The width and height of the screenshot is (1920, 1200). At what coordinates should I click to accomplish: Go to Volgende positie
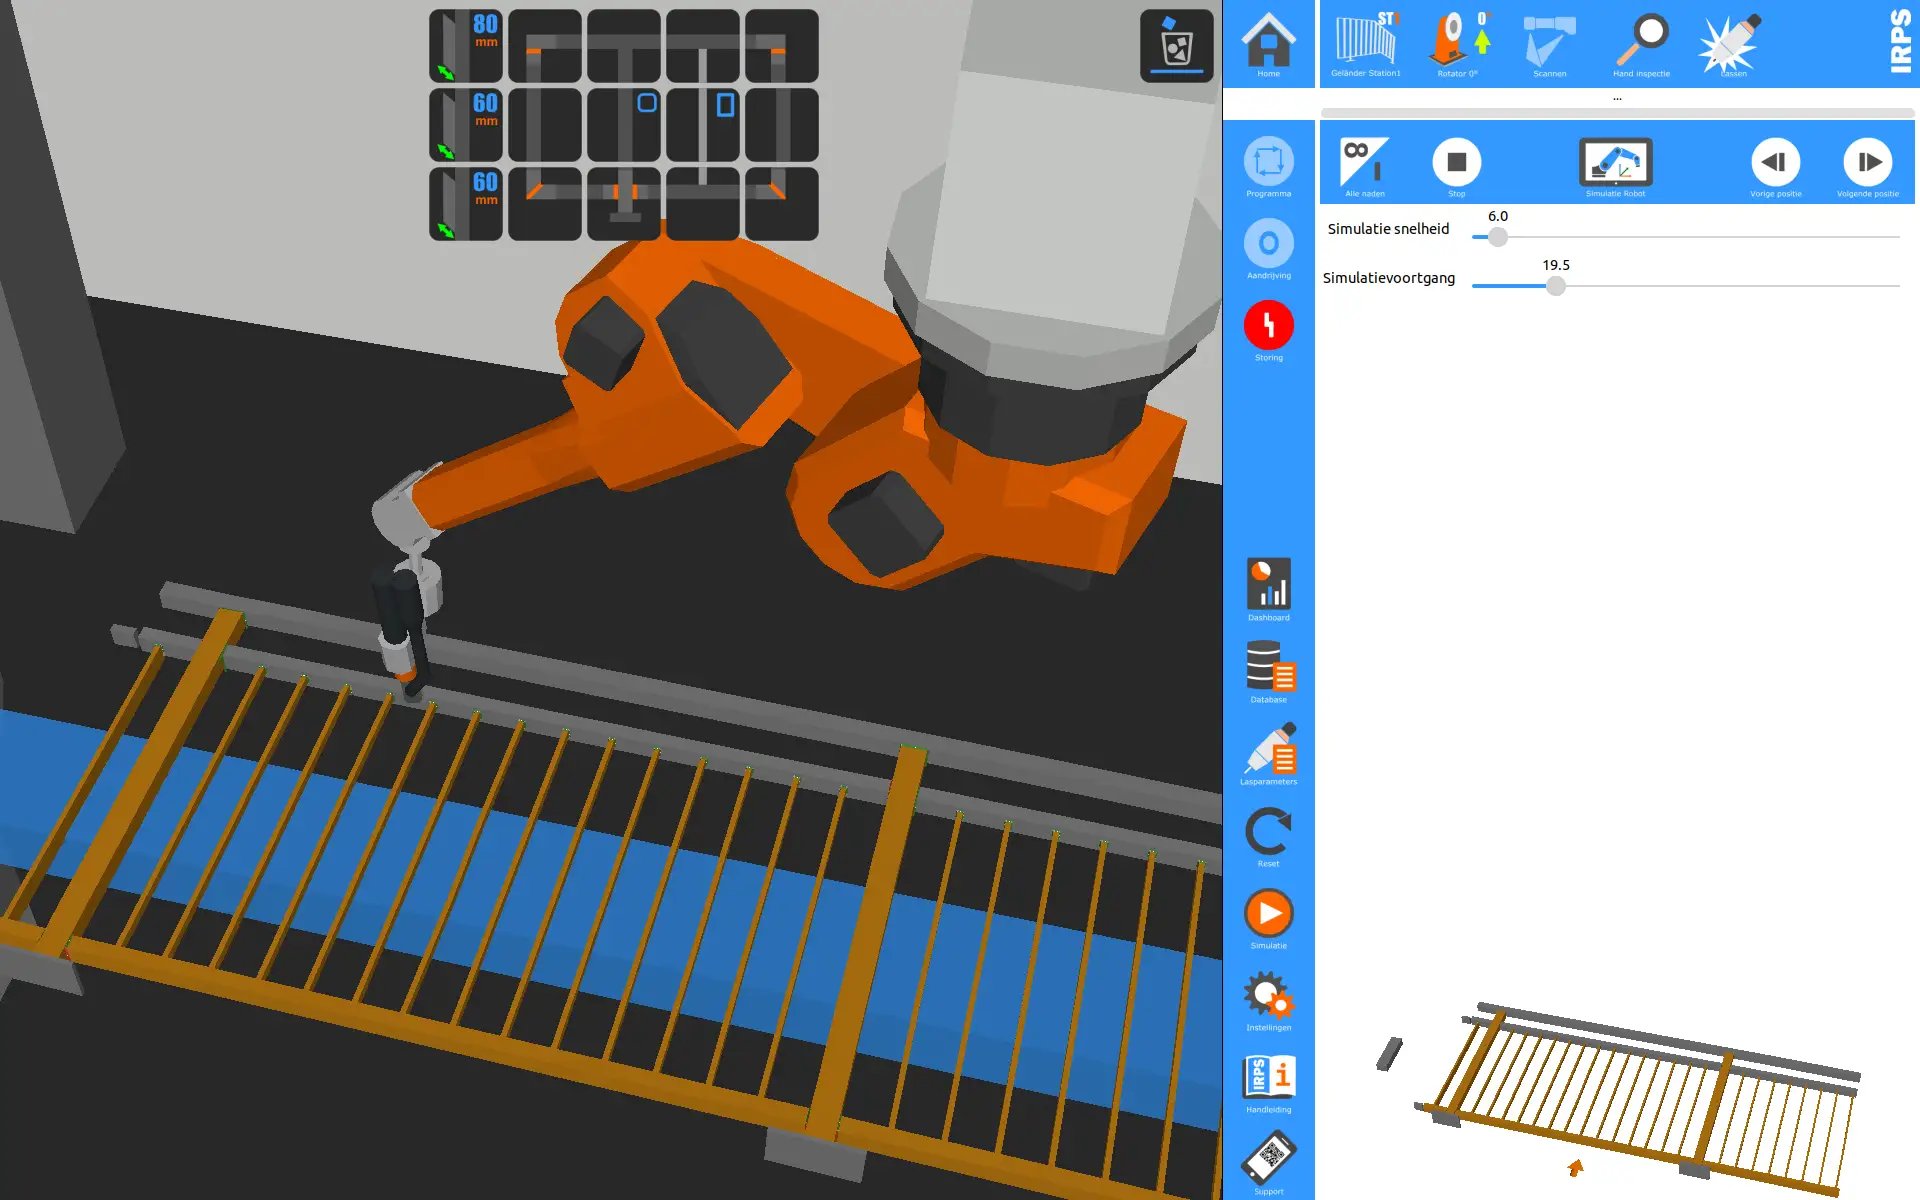point(1867,166)
